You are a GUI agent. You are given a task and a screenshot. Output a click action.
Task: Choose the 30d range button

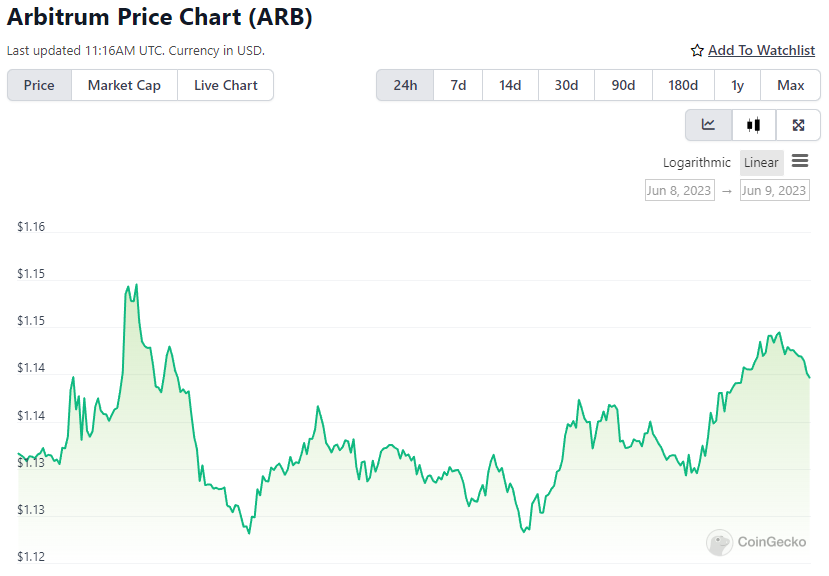[x=566, y=85]
